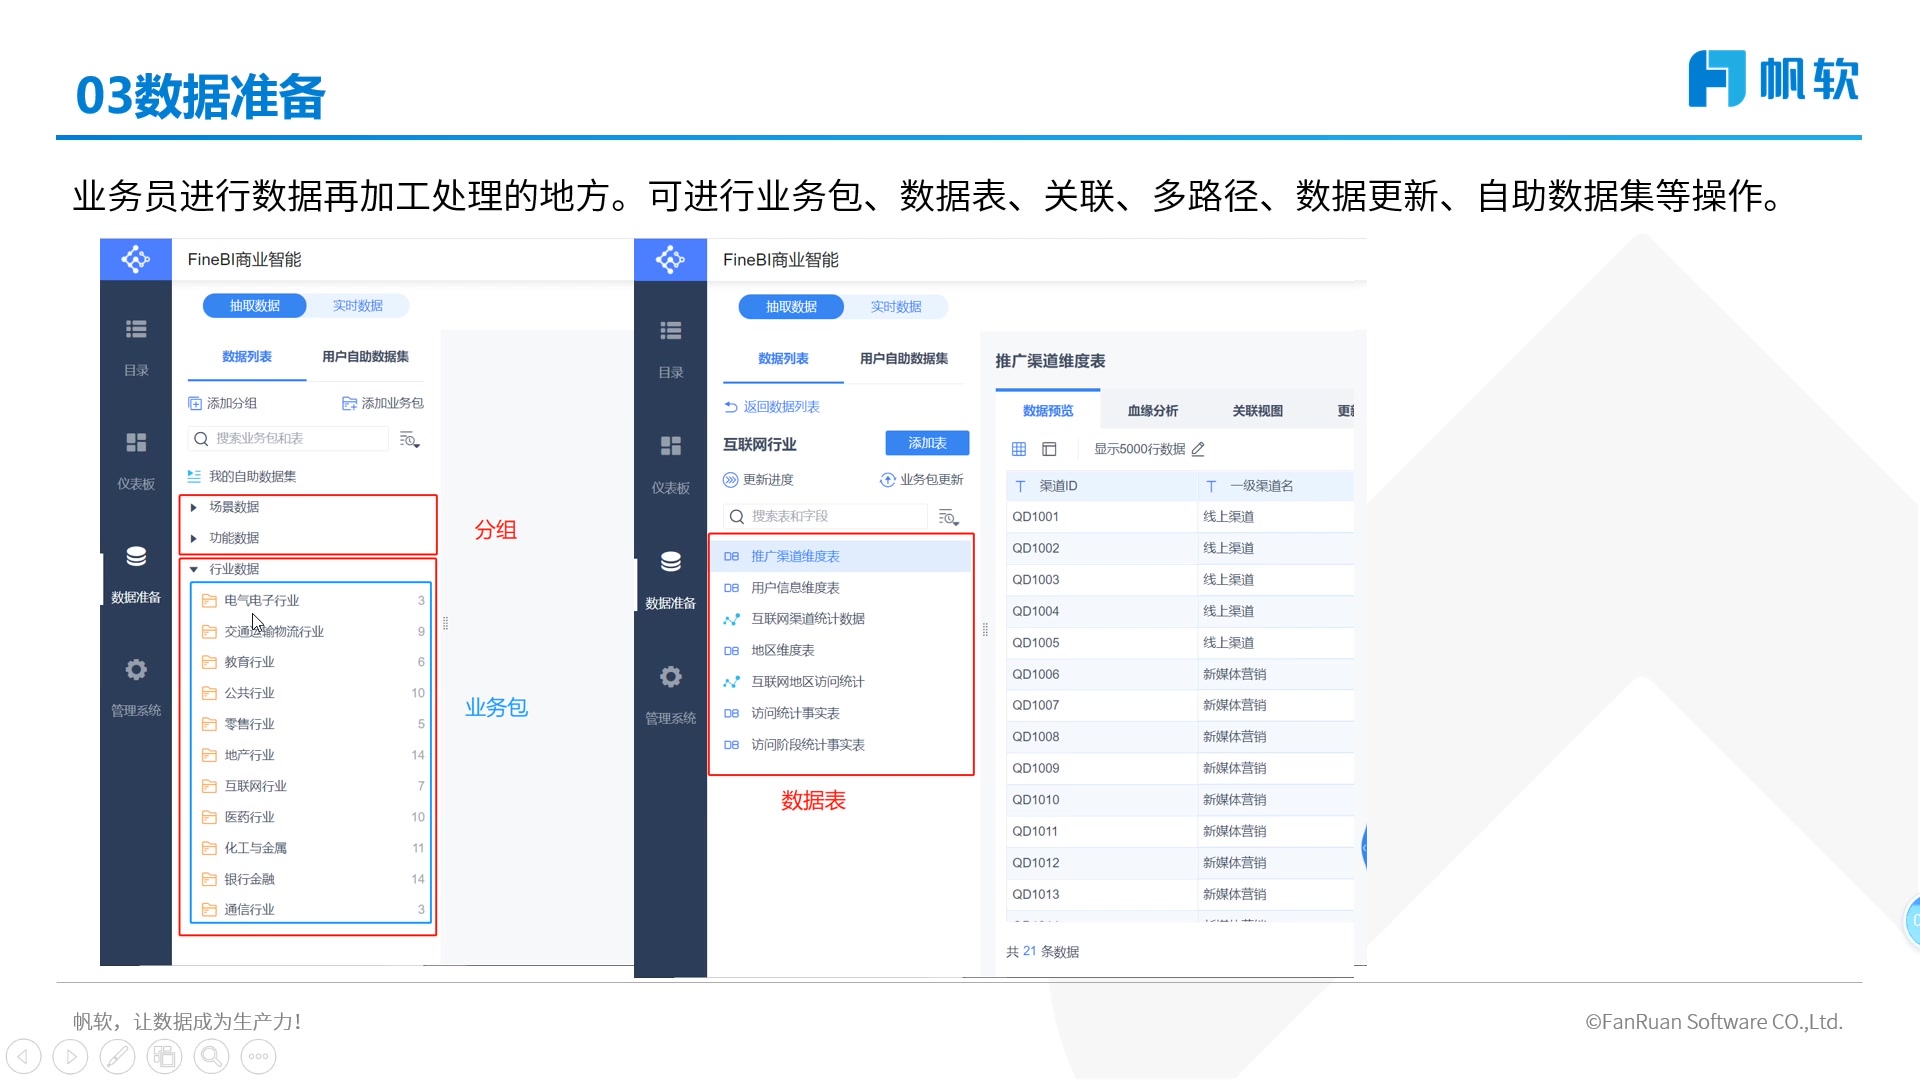Screen dimensions: 1920x1080
Task: Switch to 抽取数据 toggle in right window
Action: [x=791, y=307]
